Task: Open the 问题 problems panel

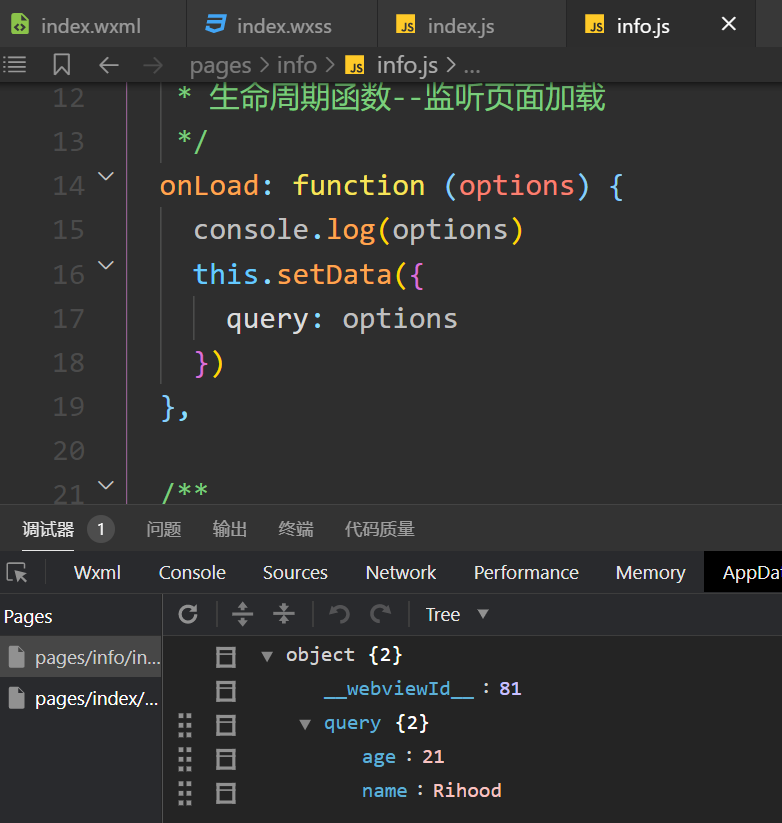Action: [x=164, y=529]
